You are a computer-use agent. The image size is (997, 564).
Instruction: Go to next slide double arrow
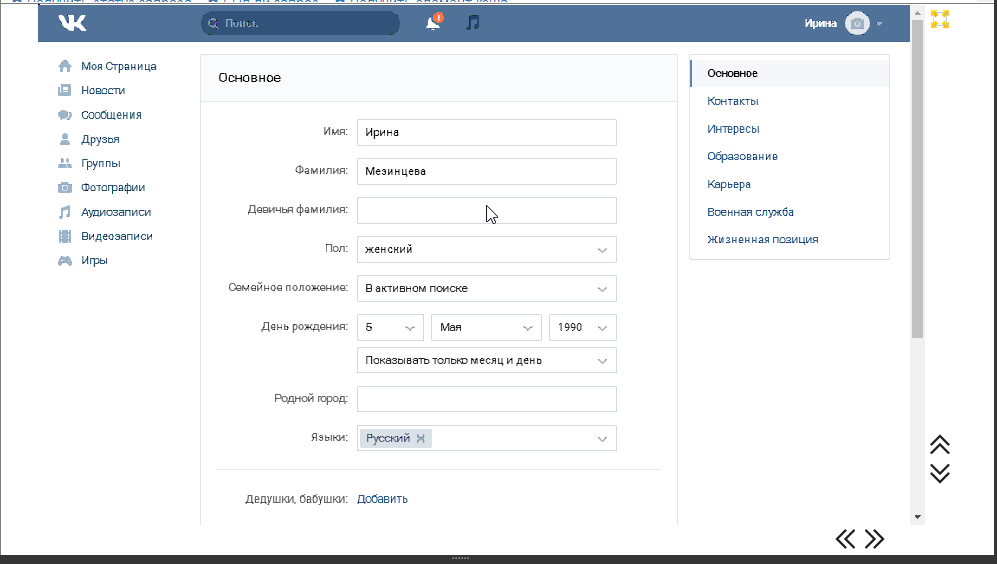(x=875, y=539)
